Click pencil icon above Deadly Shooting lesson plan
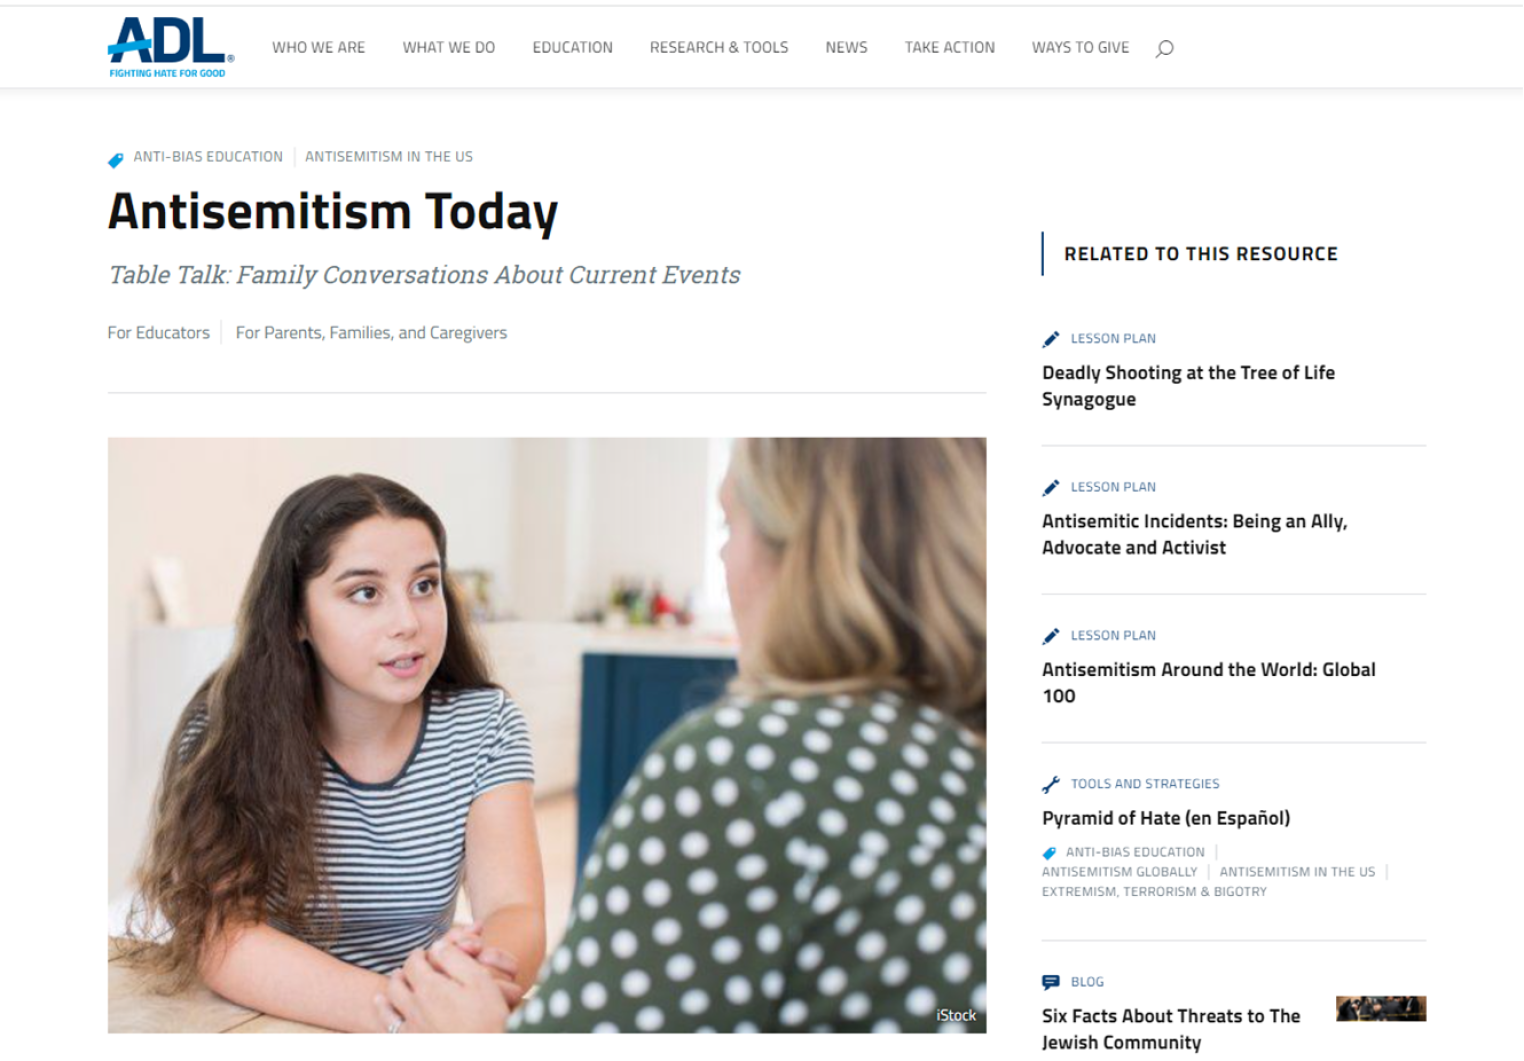 (1050, 339)
